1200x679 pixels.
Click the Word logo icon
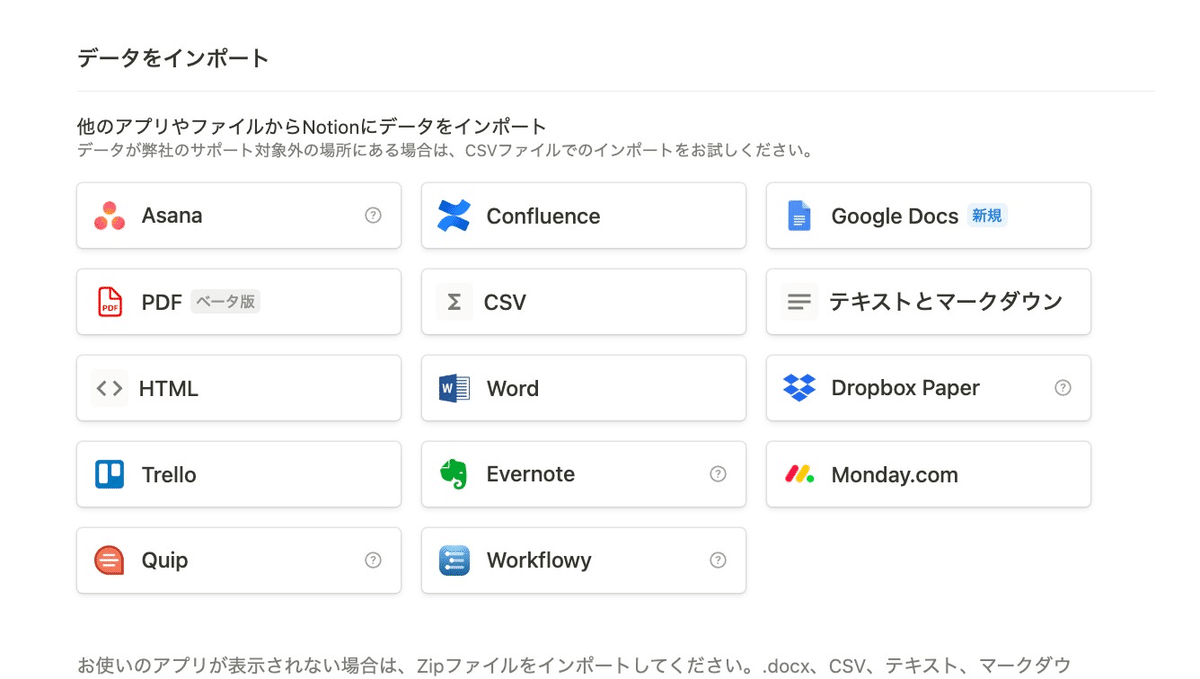[x=454, y=388]
